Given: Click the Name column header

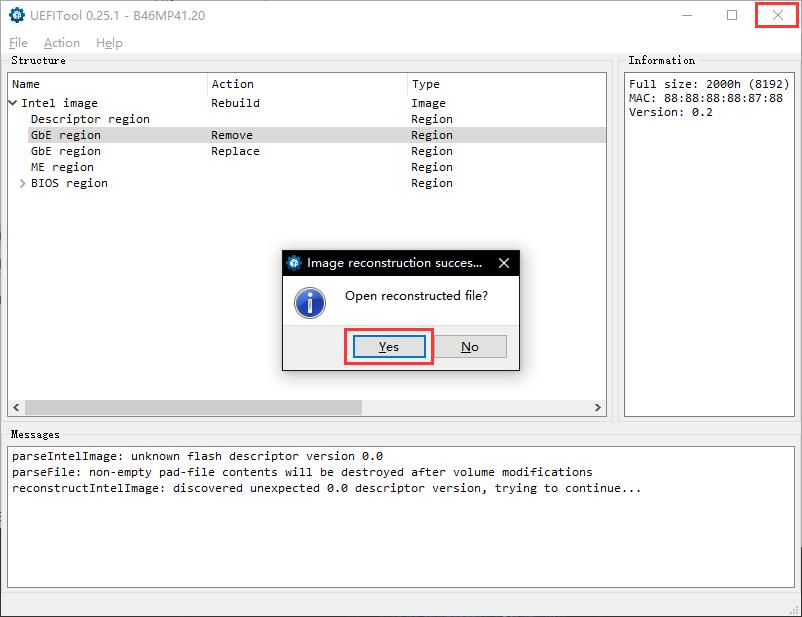Looking at the screenshot, I should point(100,83).
